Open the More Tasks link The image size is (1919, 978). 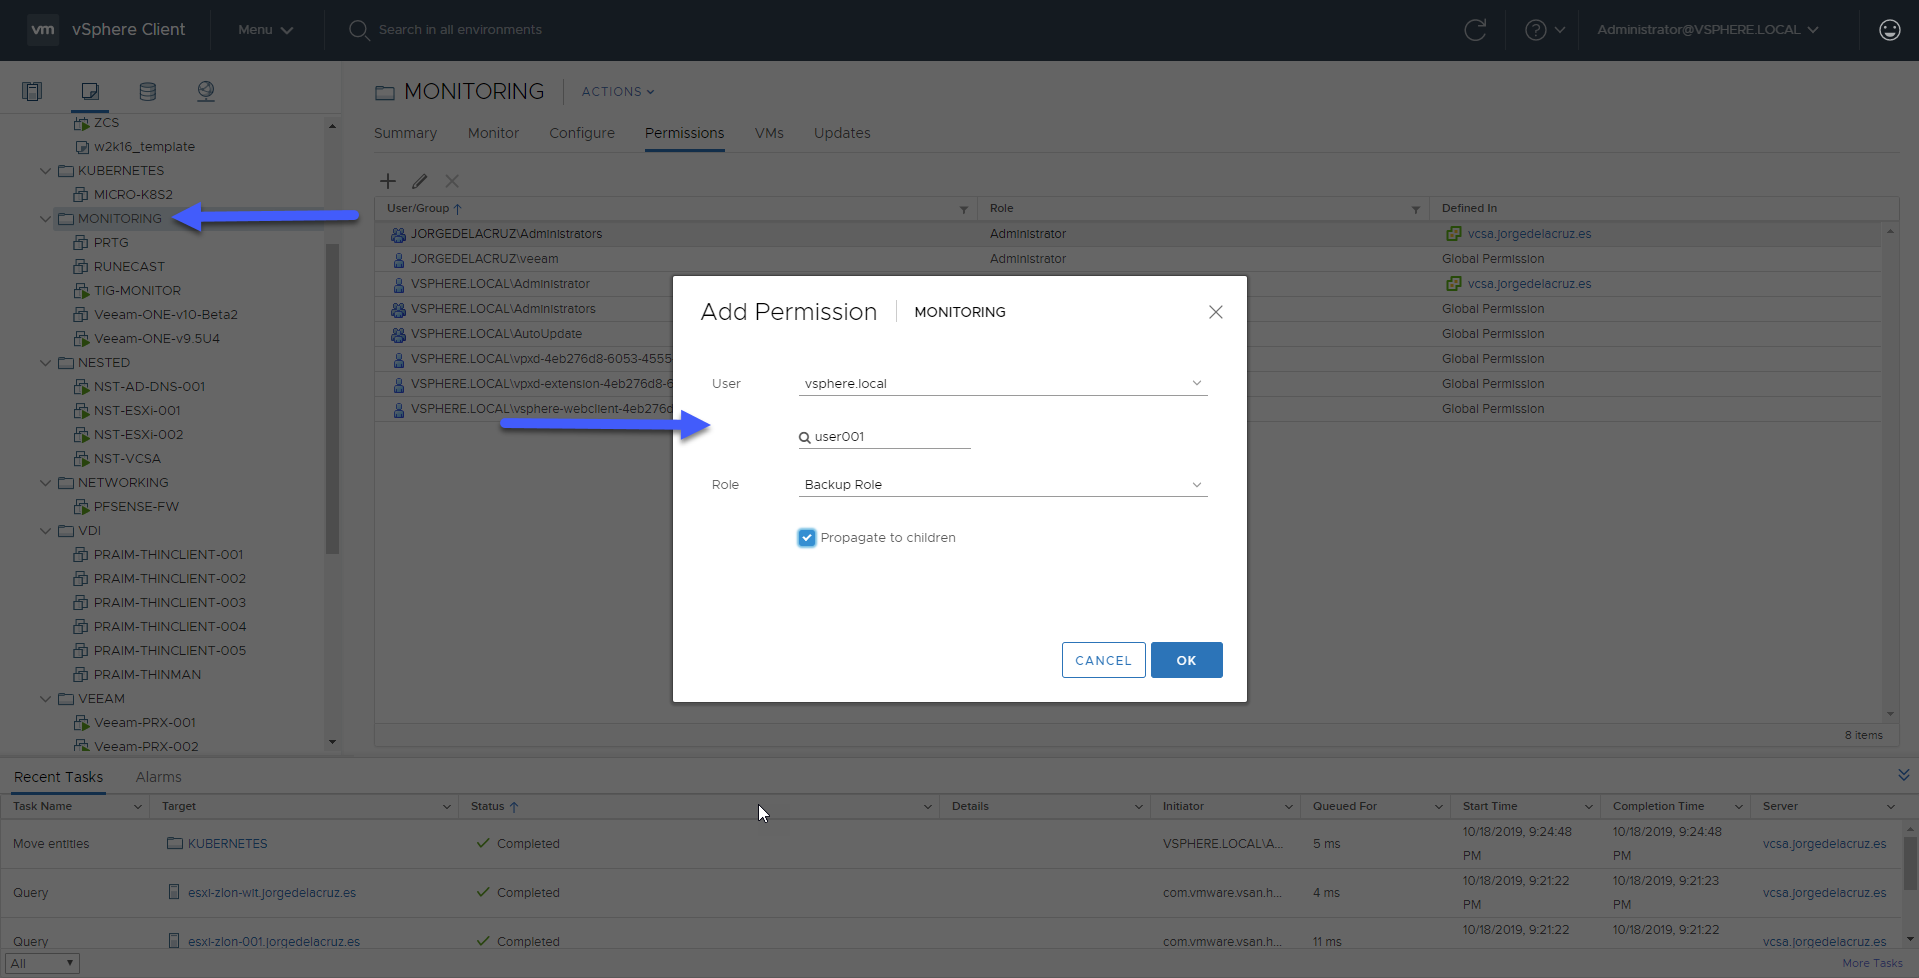pyautogui.click(x=1872, y=963)
